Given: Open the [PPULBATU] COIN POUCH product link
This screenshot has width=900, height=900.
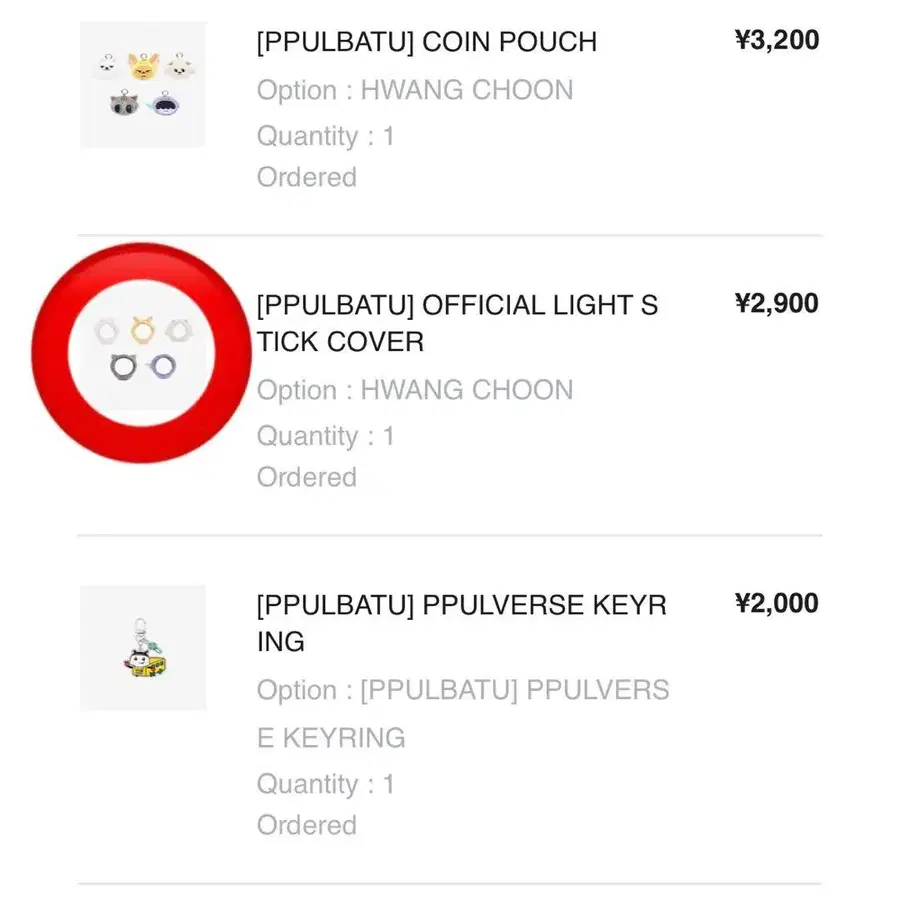Looking at the screenshot, I should 425,42.
